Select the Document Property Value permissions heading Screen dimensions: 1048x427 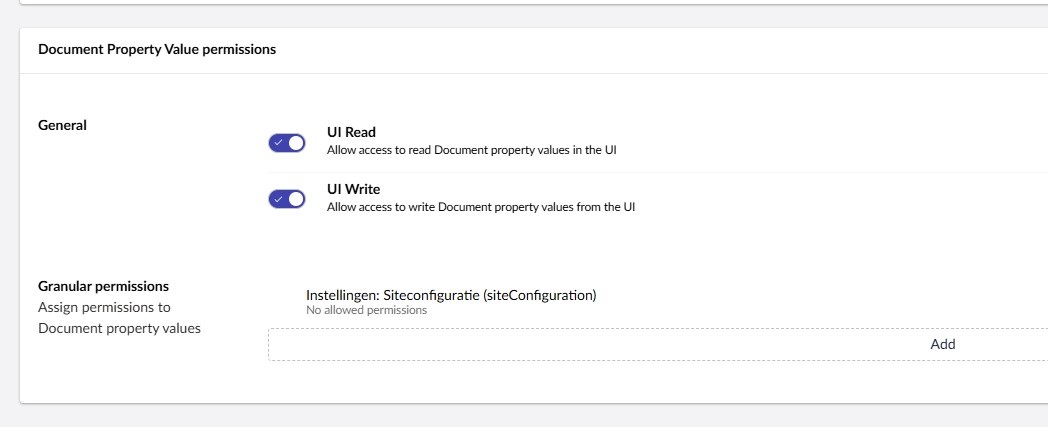coord(157,49)
